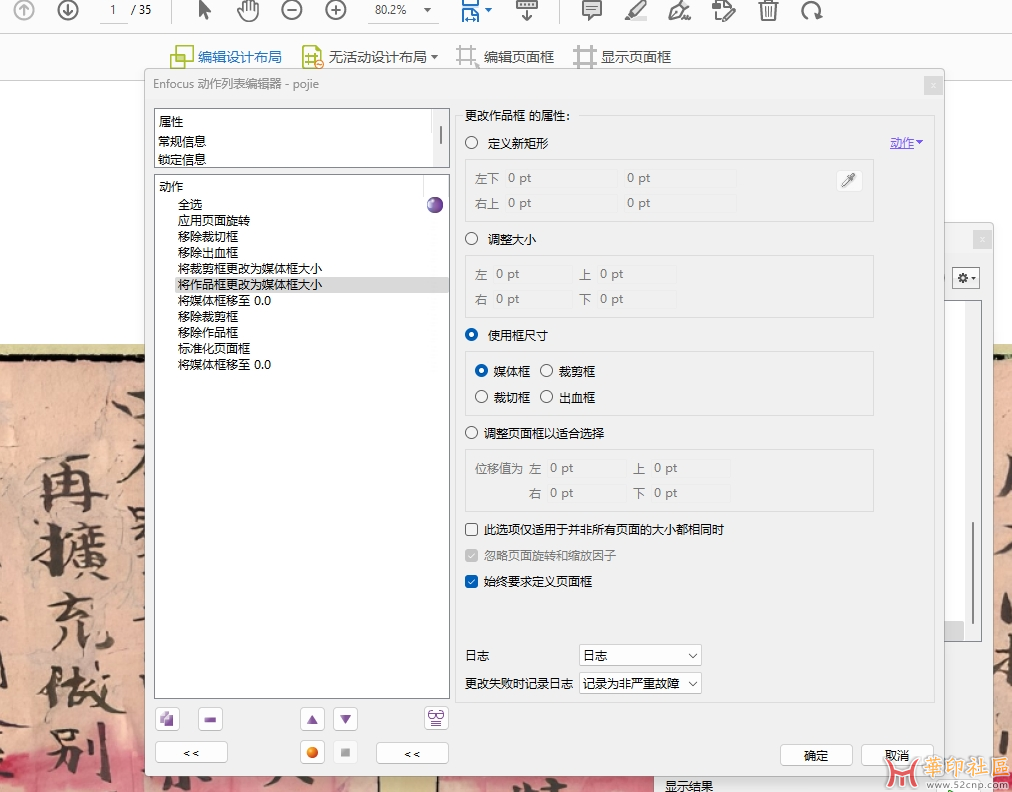1012x792 pixels.
Task: Select 出血框 radio button
Action: pyautogui.click(x=547, y=397)
